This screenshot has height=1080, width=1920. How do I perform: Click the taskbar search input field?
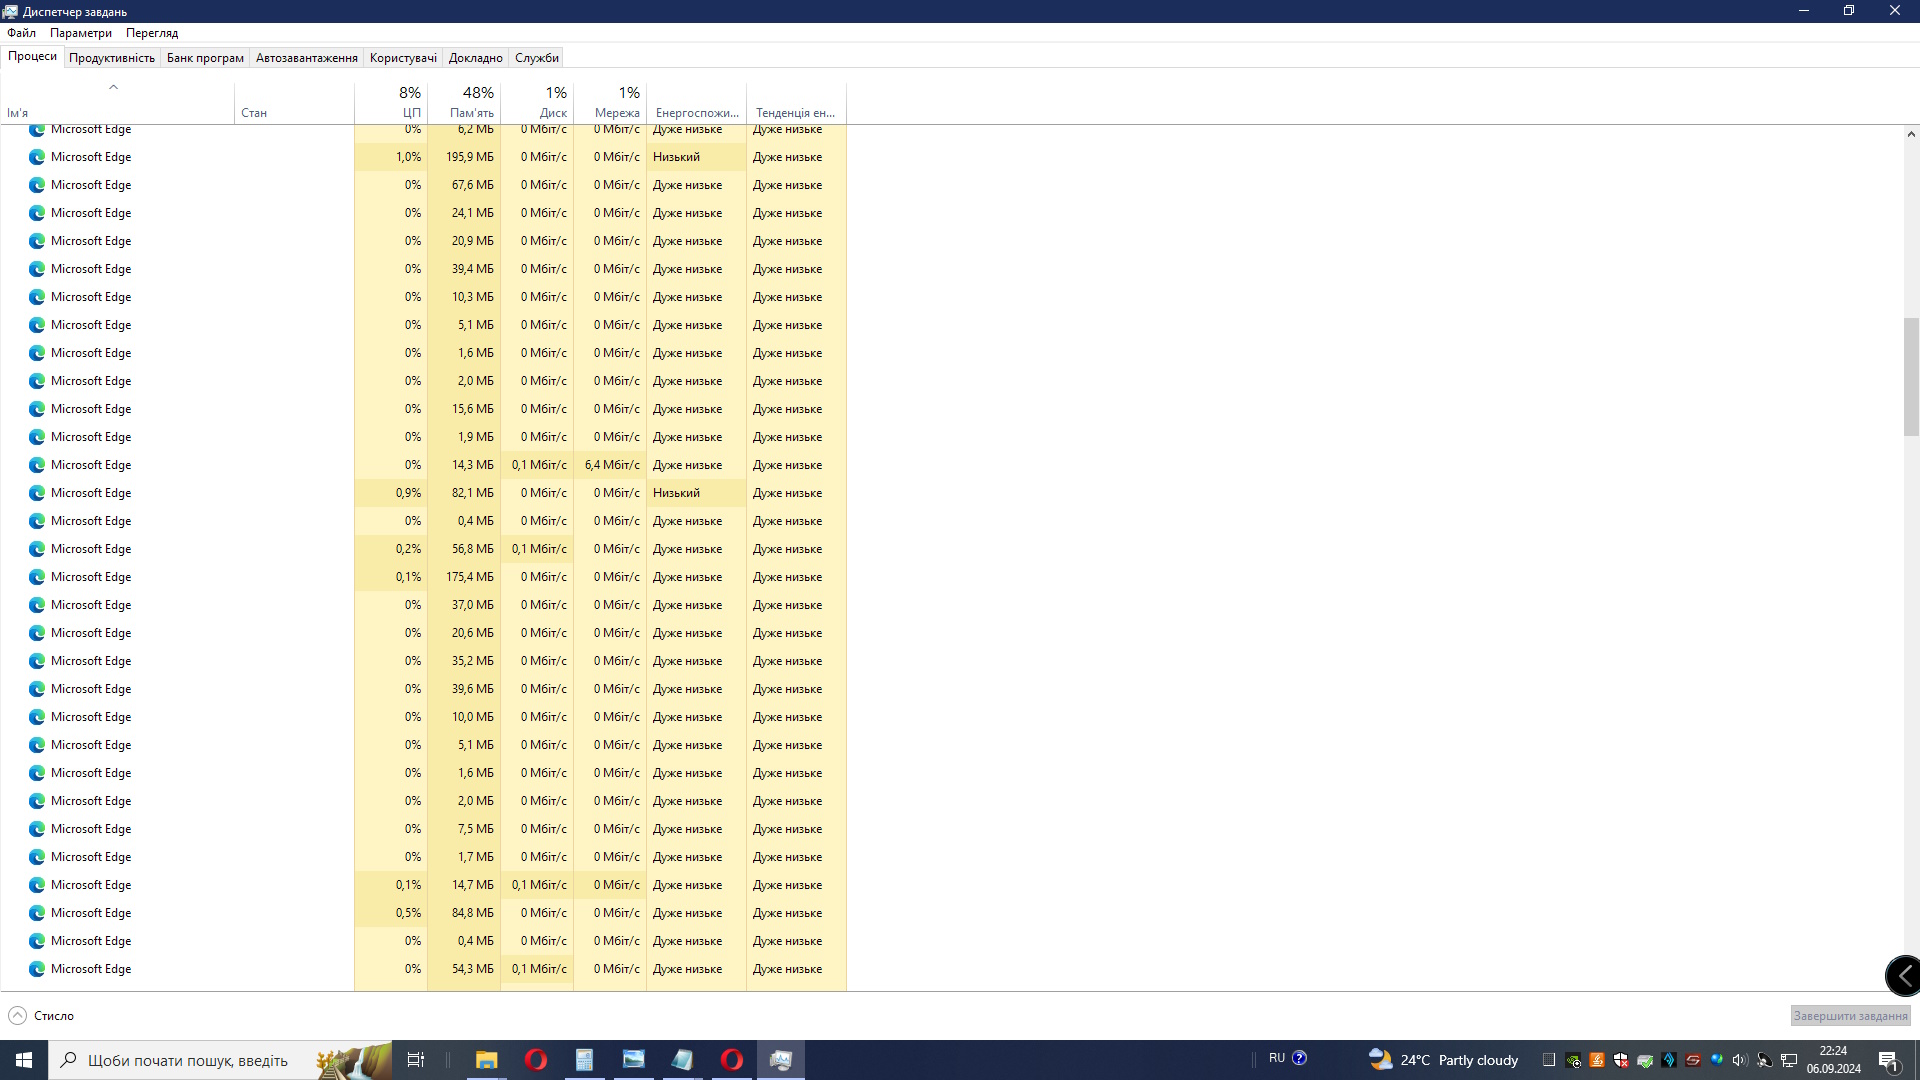[188, 1060]
